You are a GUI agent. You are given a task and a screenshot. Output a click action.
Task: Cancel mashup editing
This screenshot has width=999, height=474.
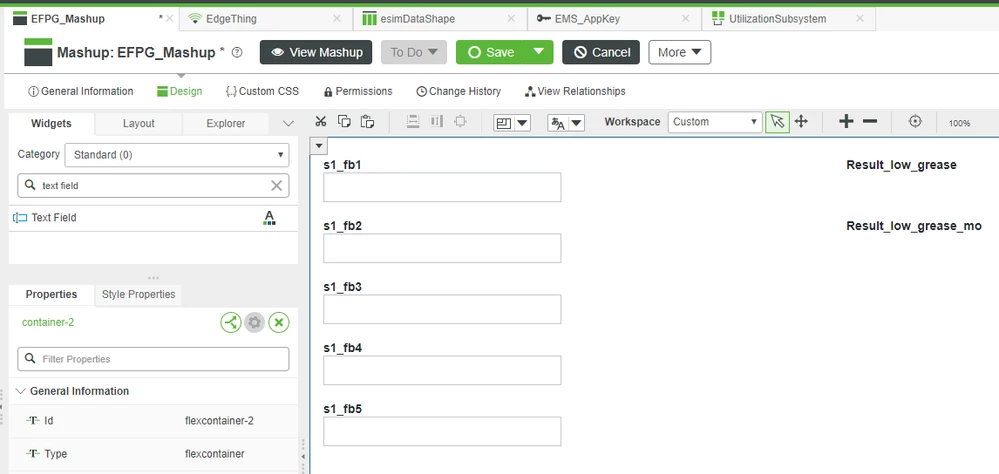pyautogui.click(x=601, y=52)
